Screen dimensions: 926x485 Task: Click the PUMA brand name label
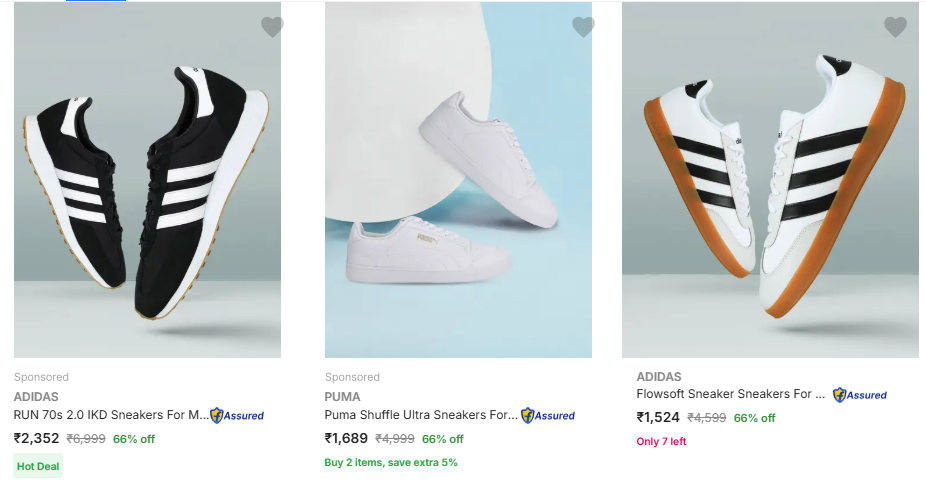[x=343, y=396]
